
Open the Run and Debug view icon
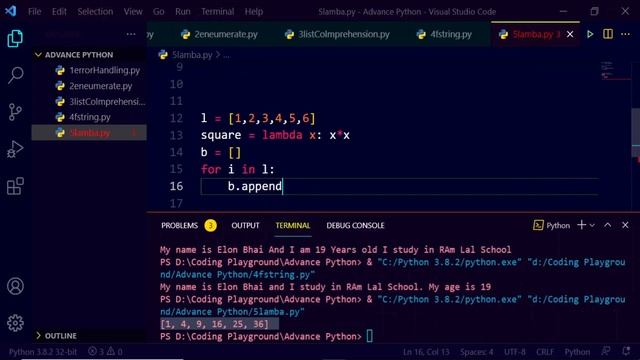click(x=15, y=149)
